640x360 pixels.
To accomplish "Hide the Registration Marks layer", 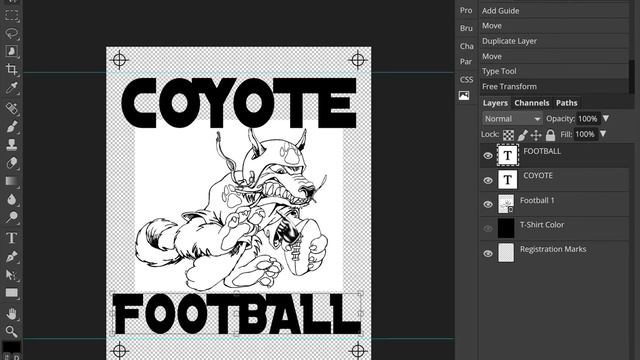I will (488, 253).
